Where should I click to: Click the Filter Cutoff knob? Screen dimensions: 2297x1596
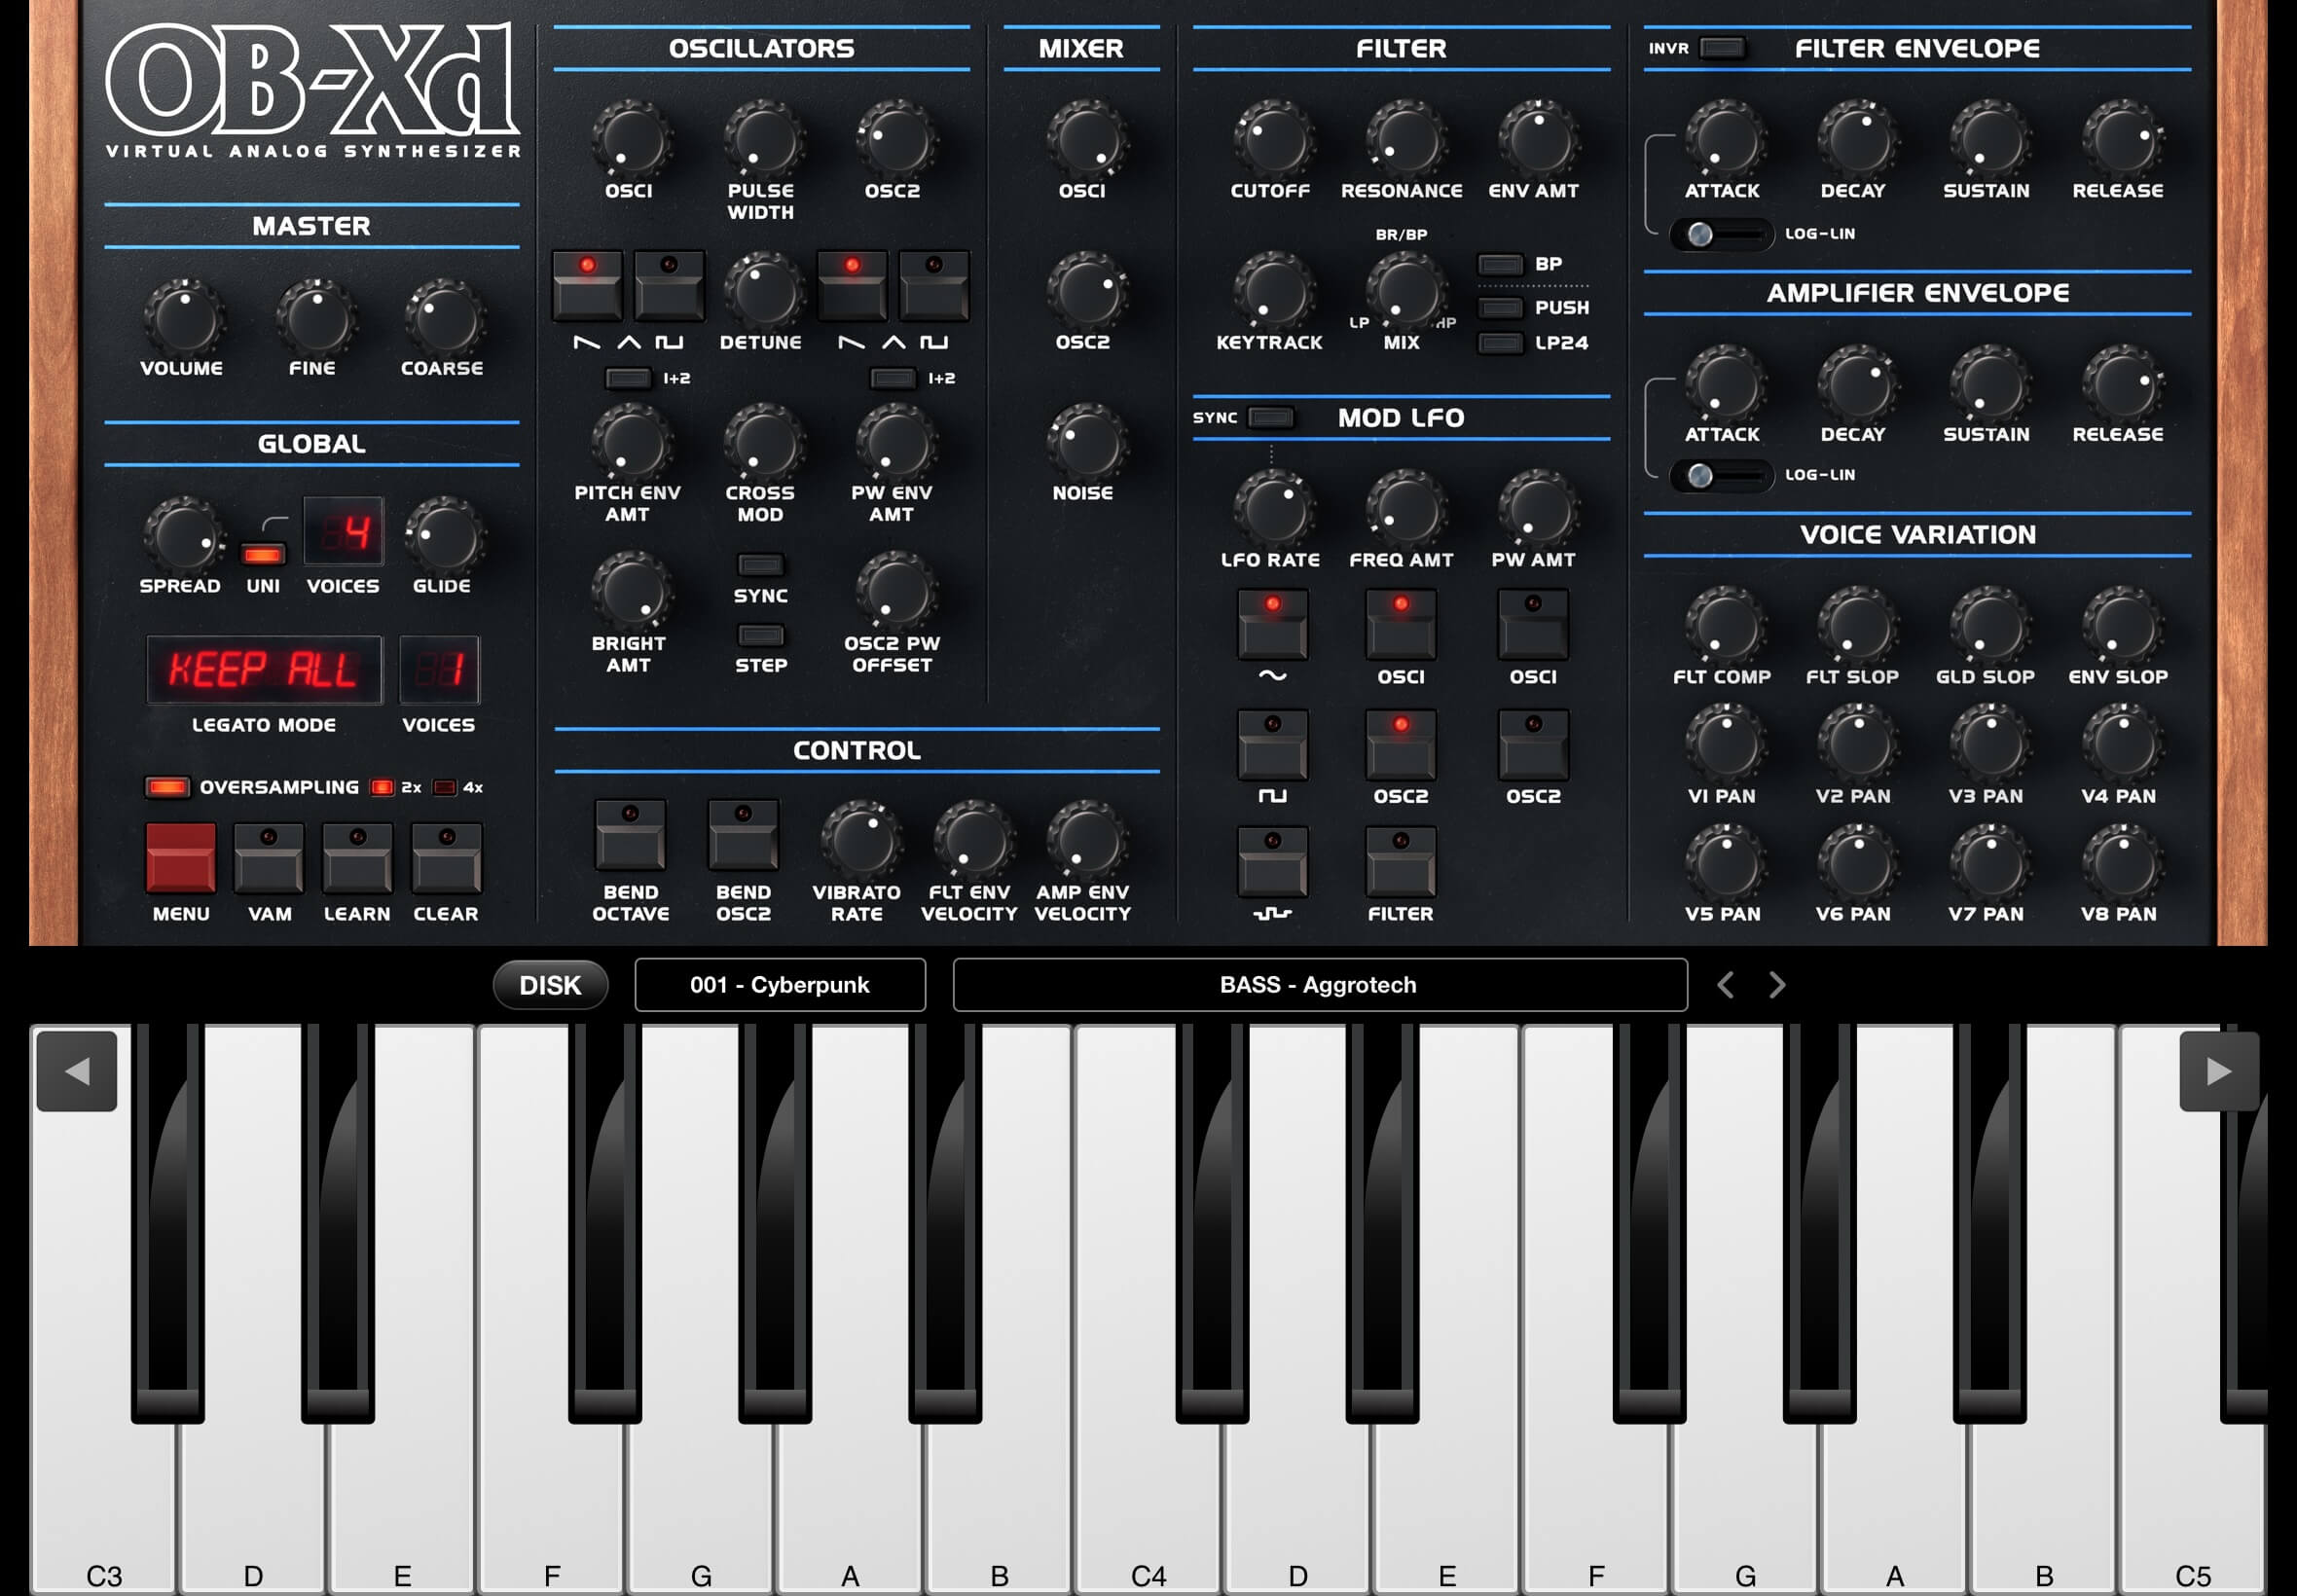coord(1272,140)
